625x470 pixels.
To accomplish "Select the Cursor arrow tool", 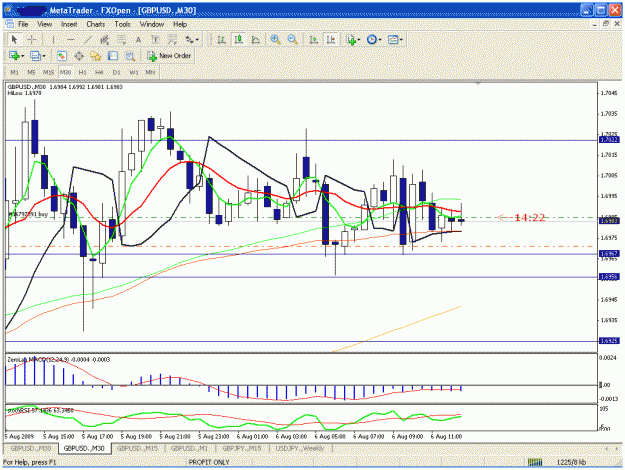I will (x=15, y=40).
